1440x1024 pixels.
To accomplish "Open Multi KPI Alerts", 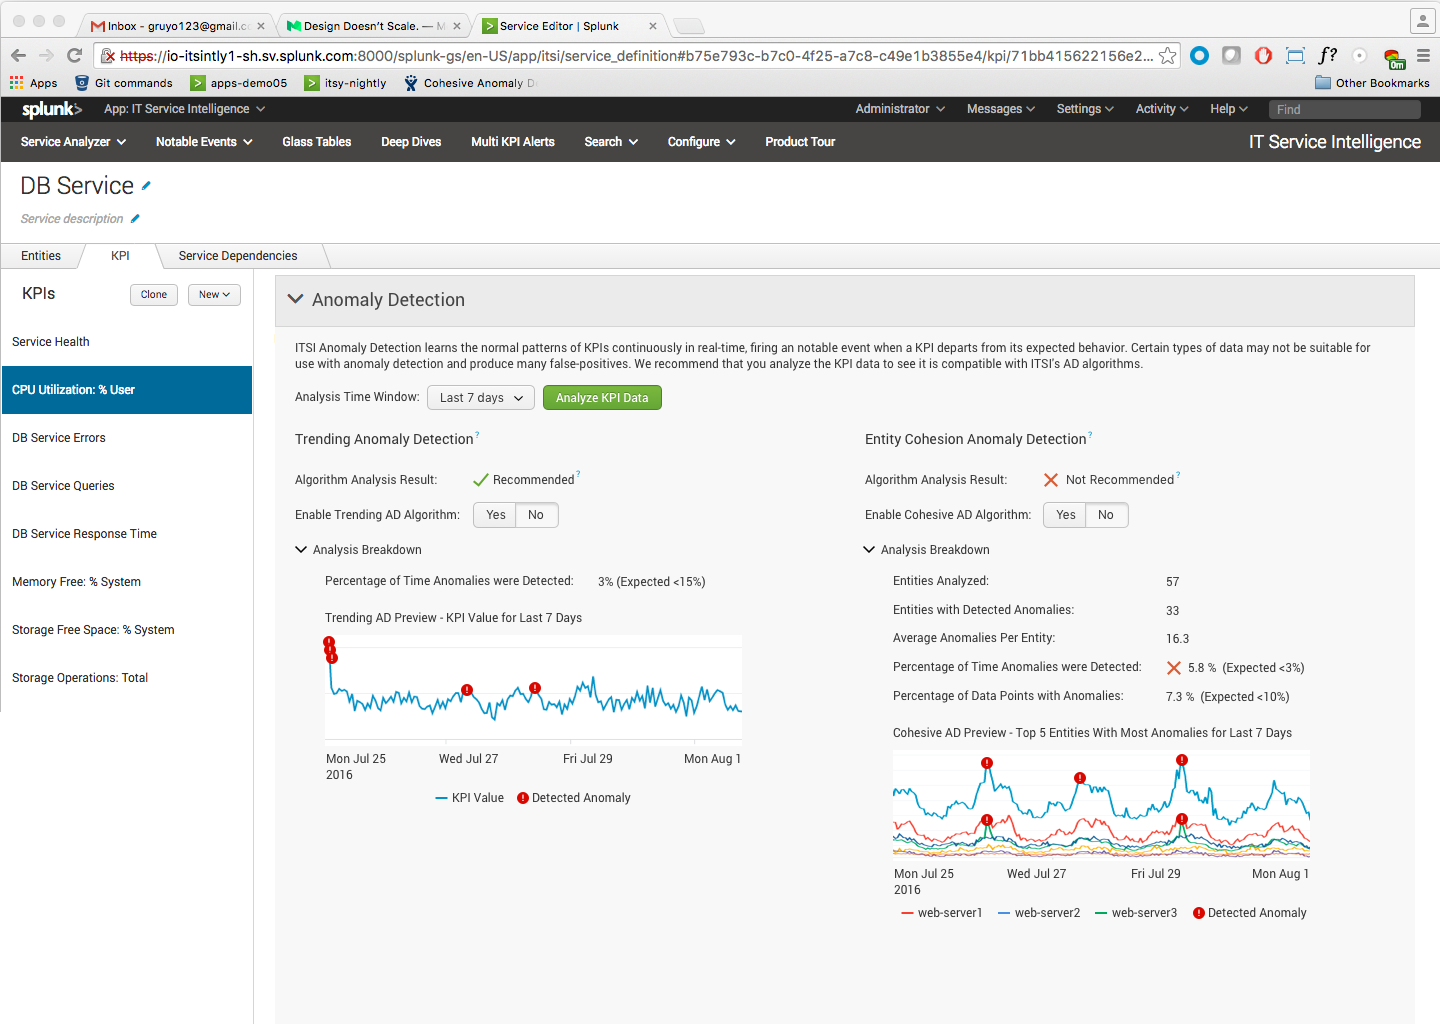I will click(513, 142).
